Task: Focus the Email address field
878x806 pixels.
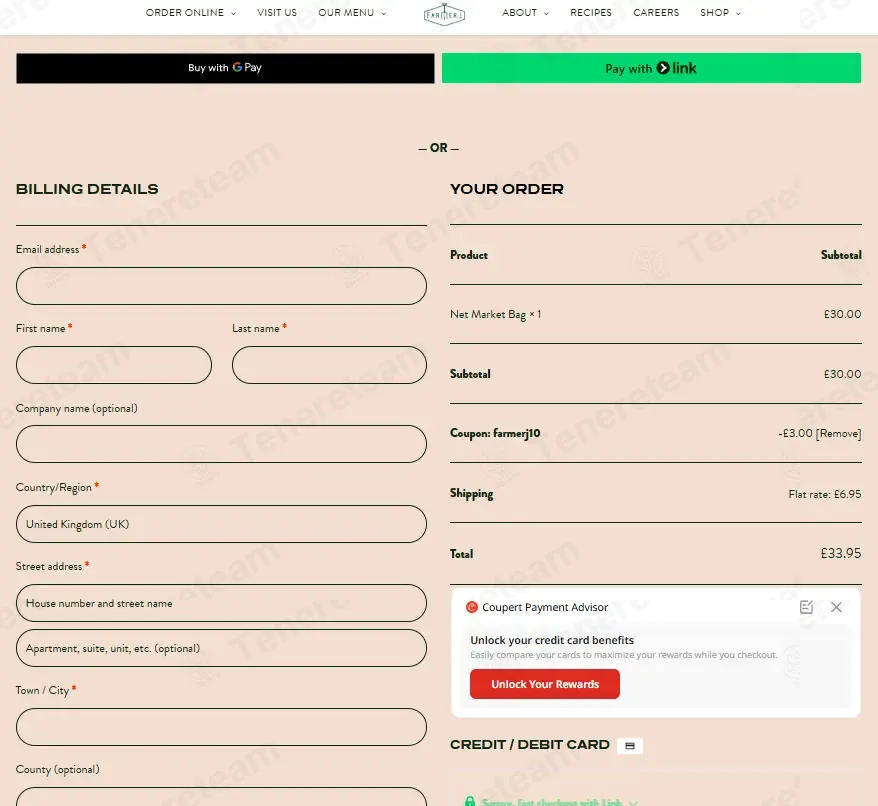Action: [x=221, y=286]
